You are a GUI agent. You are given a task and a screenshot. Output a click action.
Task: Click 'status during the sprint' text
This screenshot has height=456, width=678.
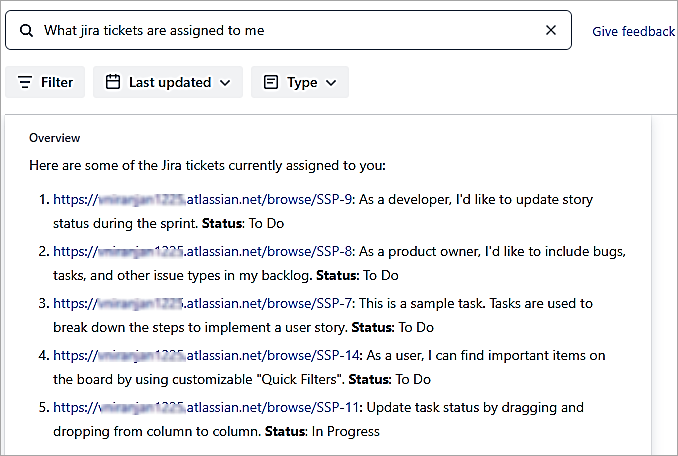click(x=125, y=223)
